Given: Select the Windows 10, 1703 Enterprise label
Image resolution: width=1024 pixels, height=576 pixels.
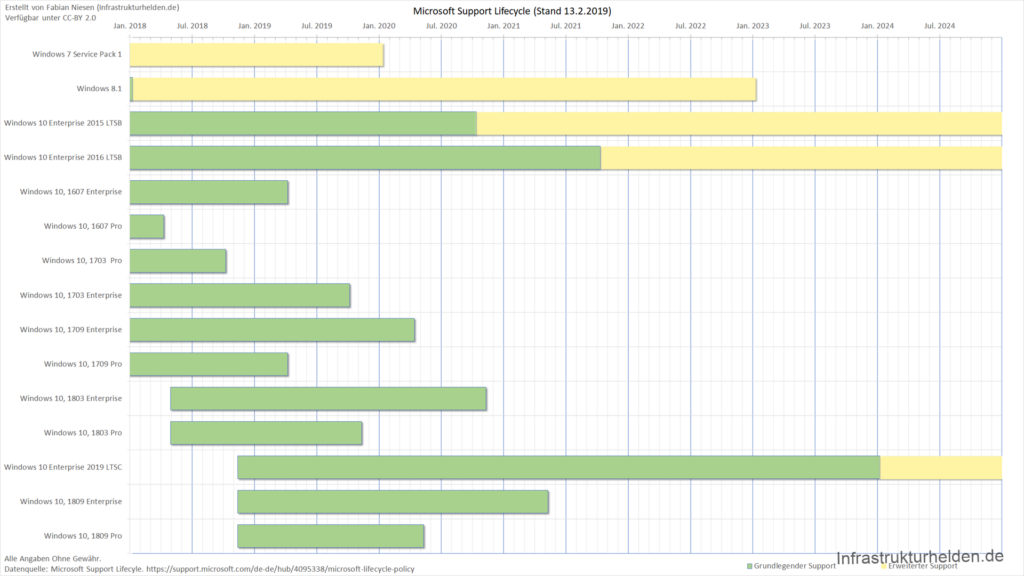Looking at the screenshot, I should (x=71, y=295).
